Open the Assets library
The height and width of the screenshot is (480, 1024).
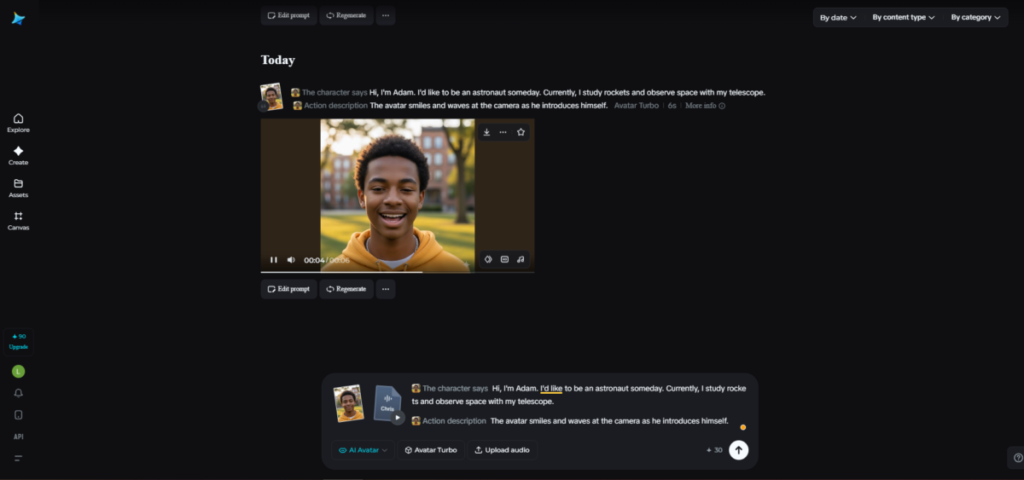tap(18, 187)
